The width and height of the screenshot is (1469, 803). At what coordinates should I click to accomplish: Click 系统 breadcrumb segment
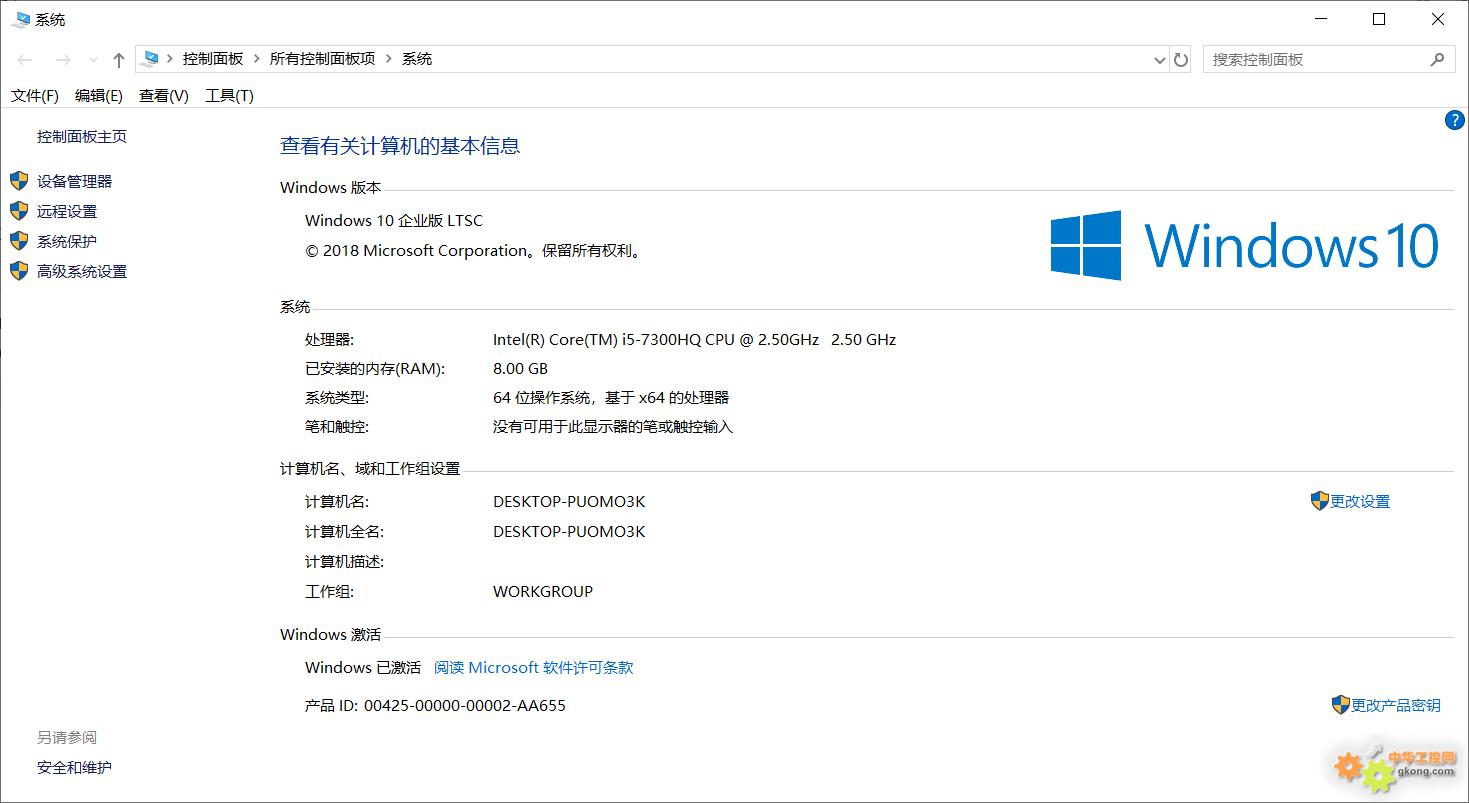[417, 59]
